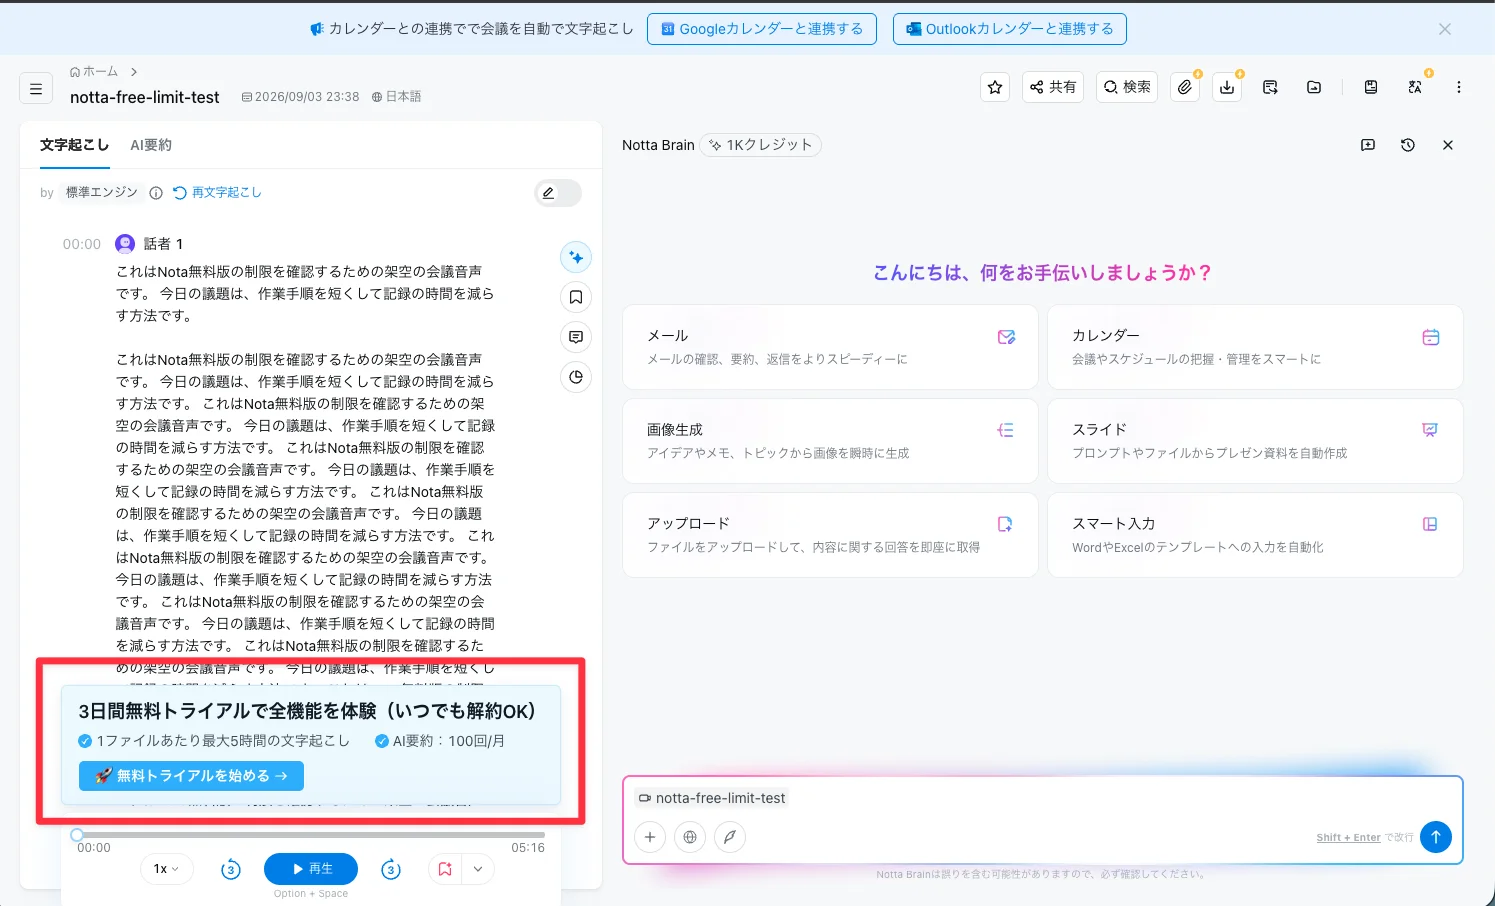Select the スマート入力 card

coord(1255,535)
